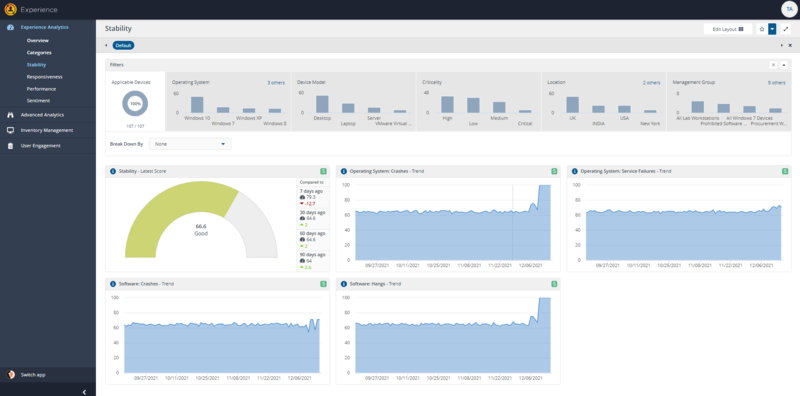Click the Inventory Management monitor icon
The width and height of the screenshot is (800, 396).
[x=10, y=130]
